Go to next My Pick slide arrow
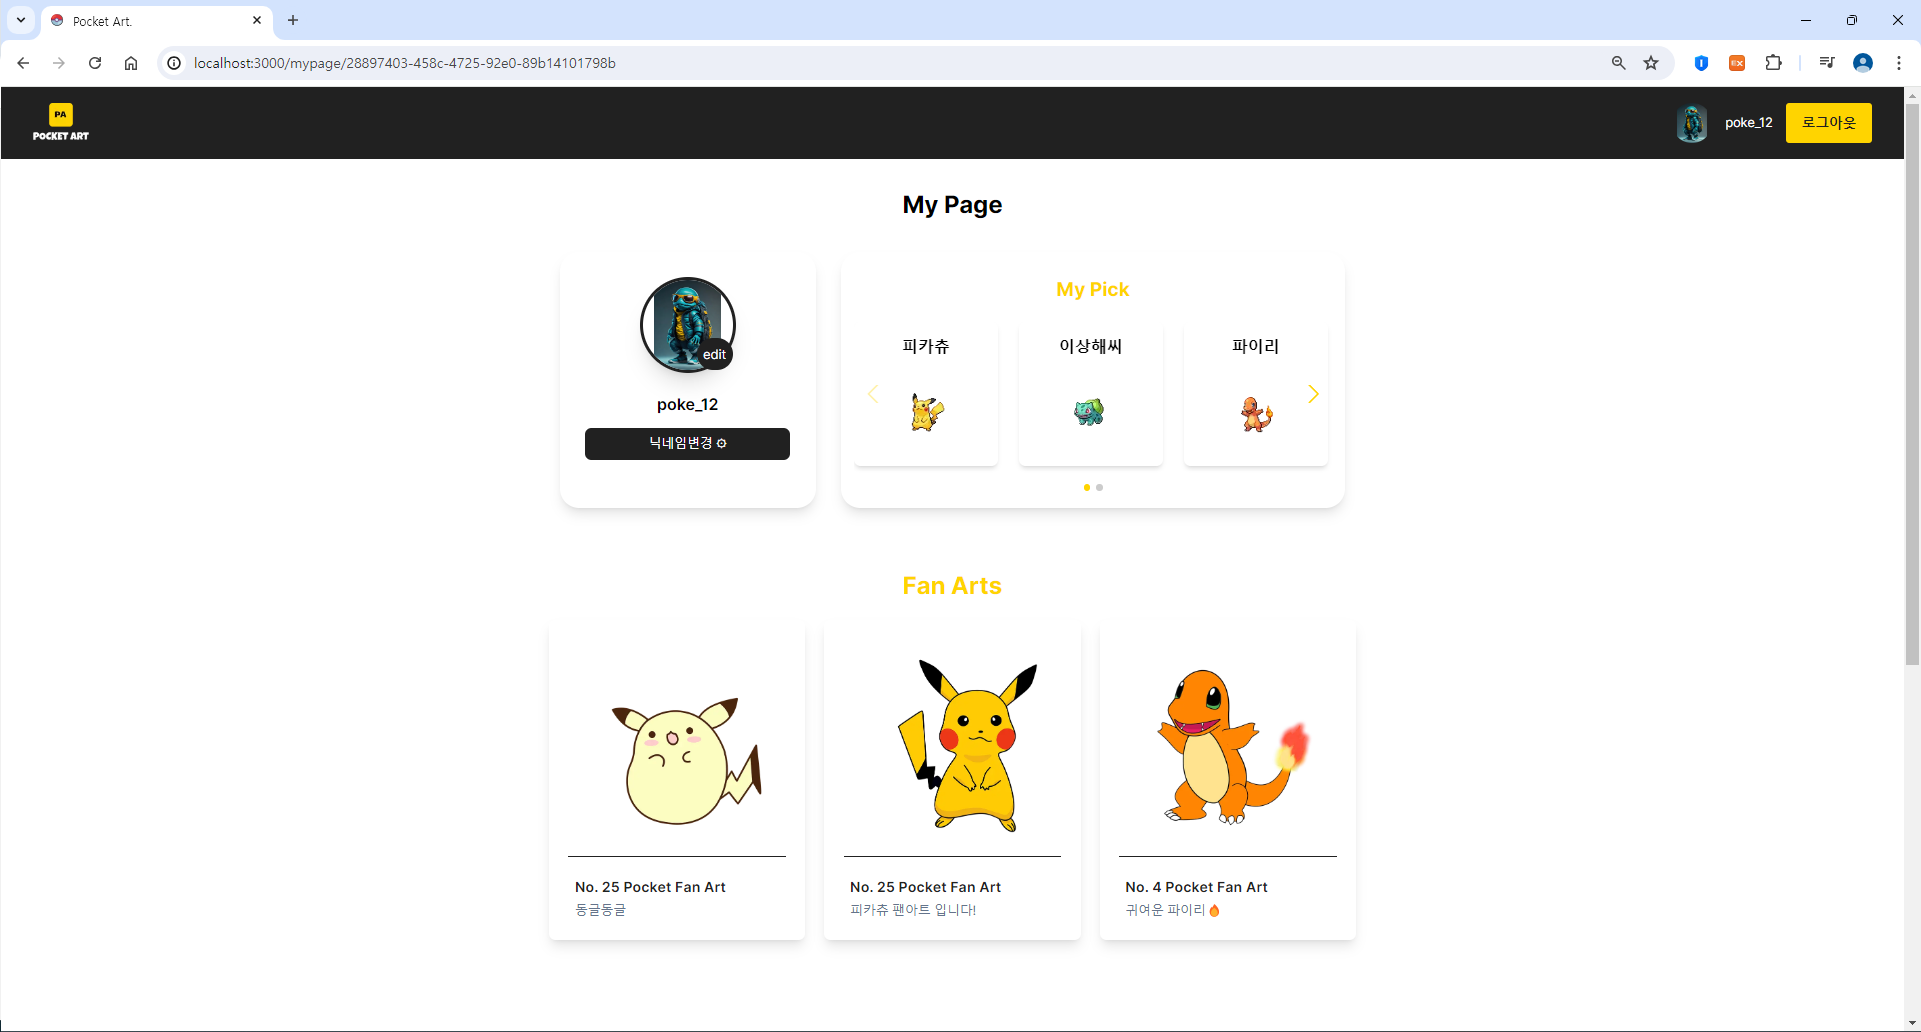1921x1032 pixels. tap(1313, 394)
